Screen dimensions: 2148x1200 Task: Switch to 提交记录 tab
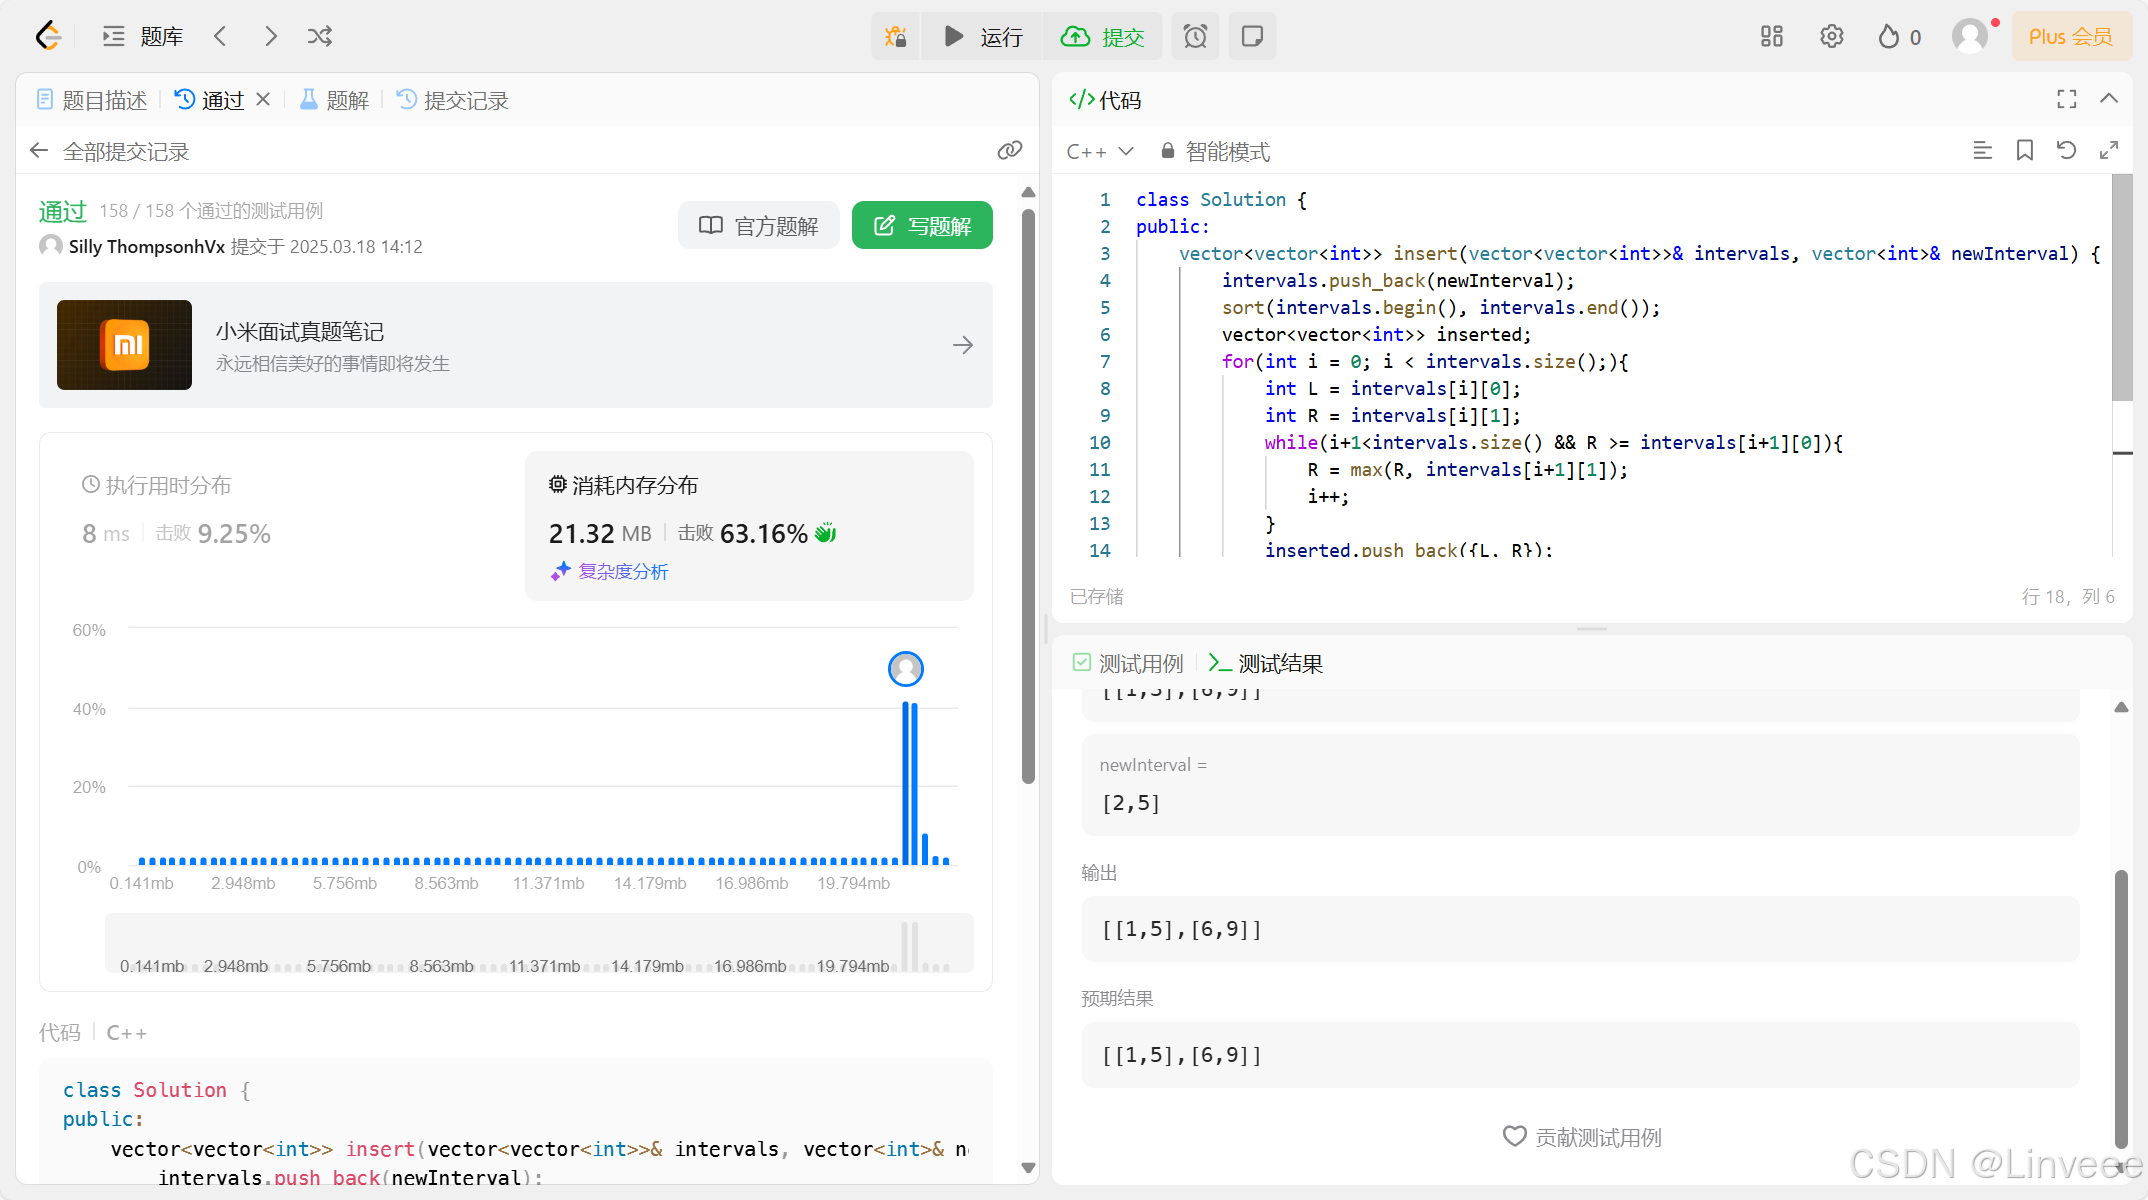tap(453, 100)
